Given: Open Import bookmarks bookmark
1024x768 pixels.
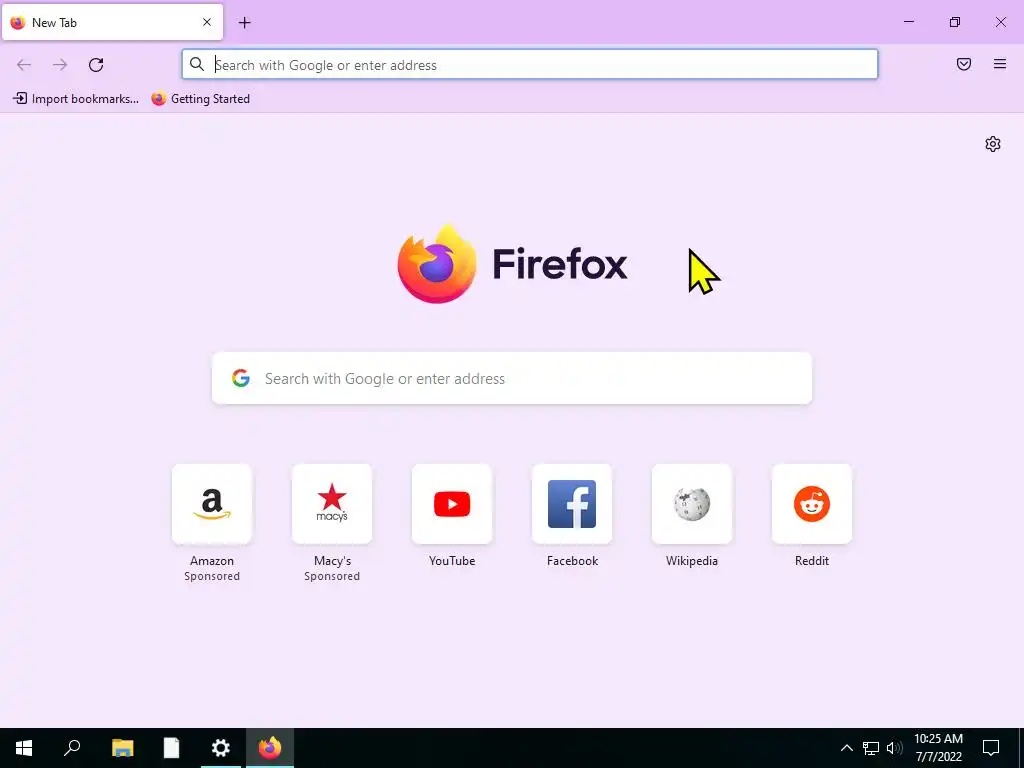Looking at the screenshot, I should (76, 99).
